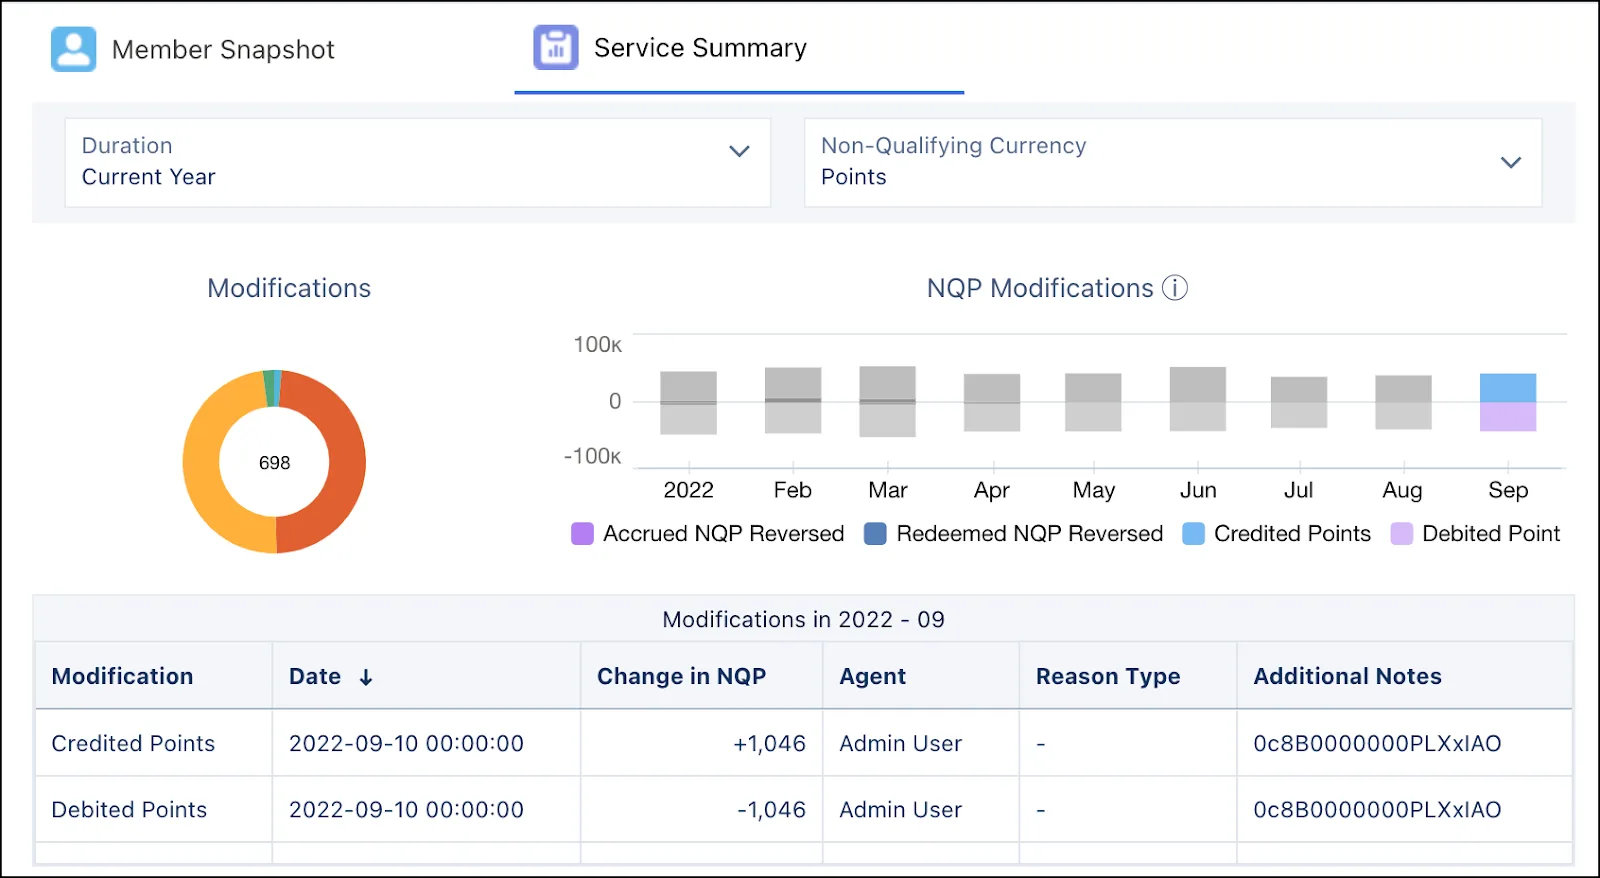1600x878 pixels.
Task: Click the NQP Modifications chart title
Action: pyautogui.click(x=1040, y=288)
